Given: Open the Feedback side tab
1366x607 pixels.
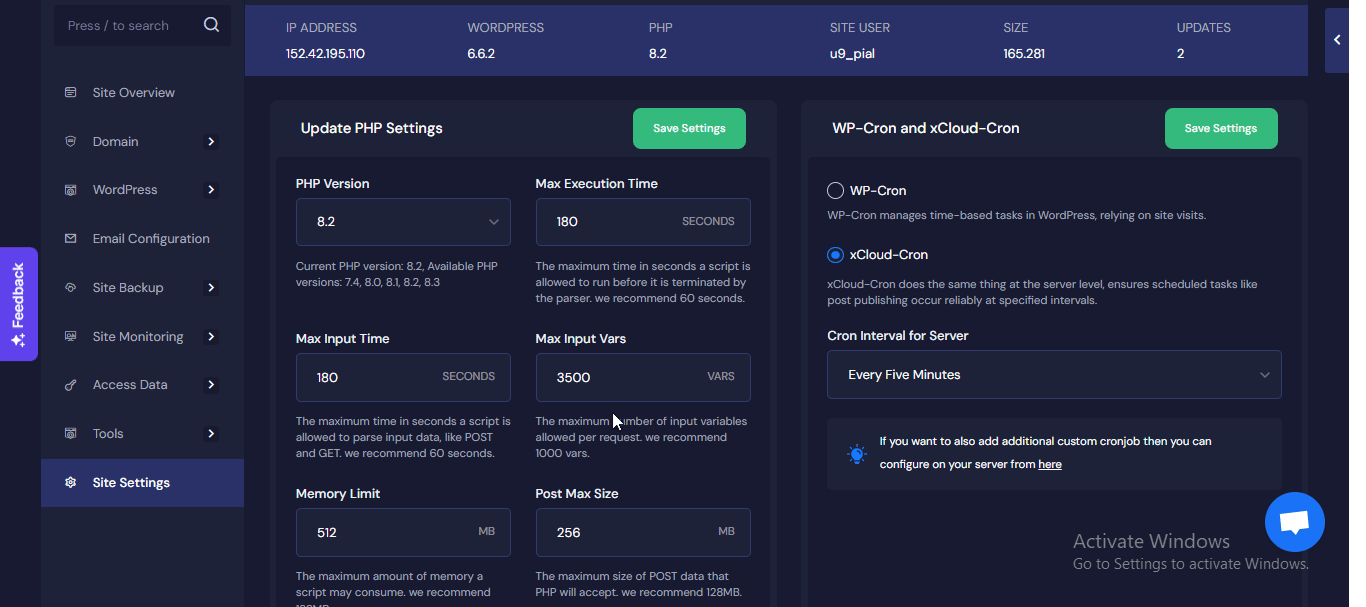Looking at the screenshot, I should (x=19, y=304).
